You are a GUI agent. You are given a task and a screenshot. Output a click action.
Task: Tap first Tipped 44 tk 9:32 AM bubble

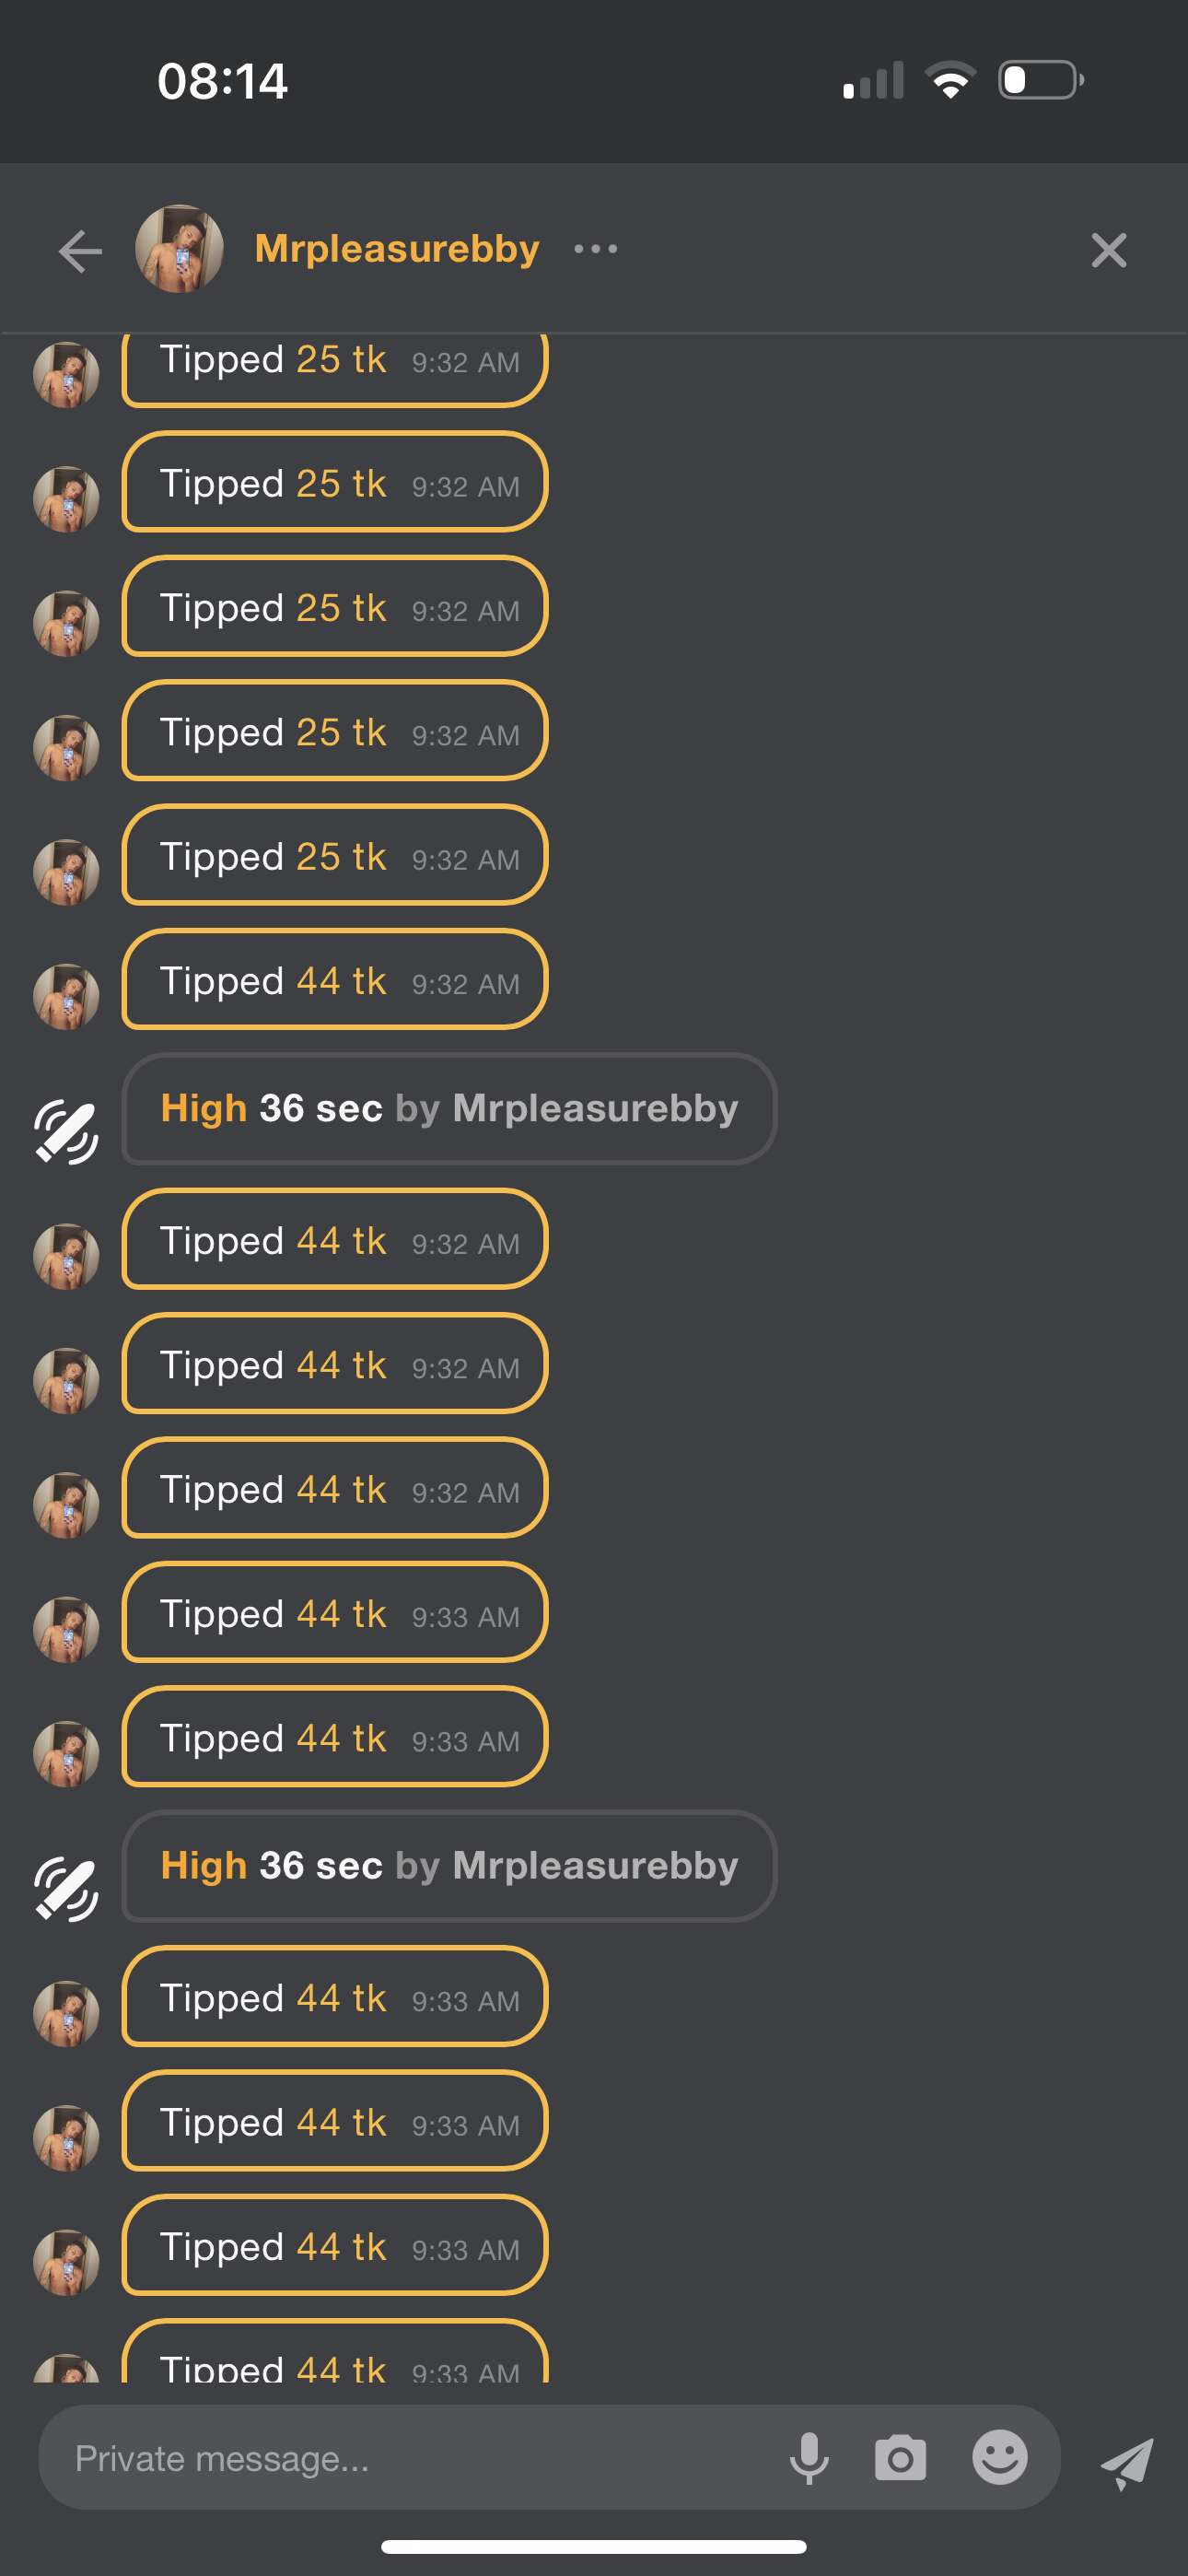click(x=335, y=980)
